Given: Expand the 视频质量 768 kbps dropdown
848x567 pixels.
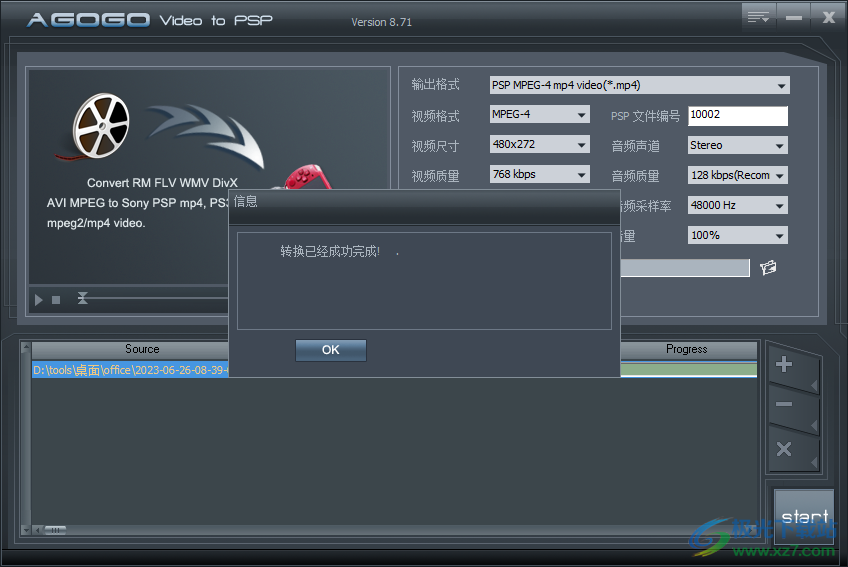Looking at the screenshot, I should coord(539,174).
